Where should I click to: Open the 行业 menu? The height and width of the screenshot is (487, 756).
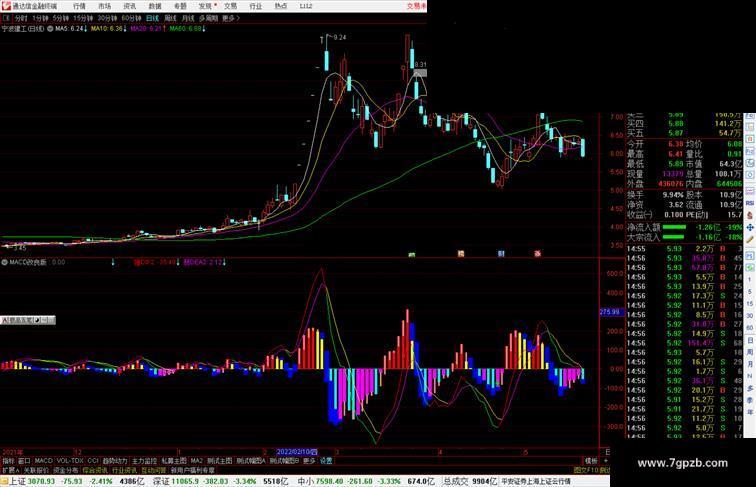coord(256,6)
